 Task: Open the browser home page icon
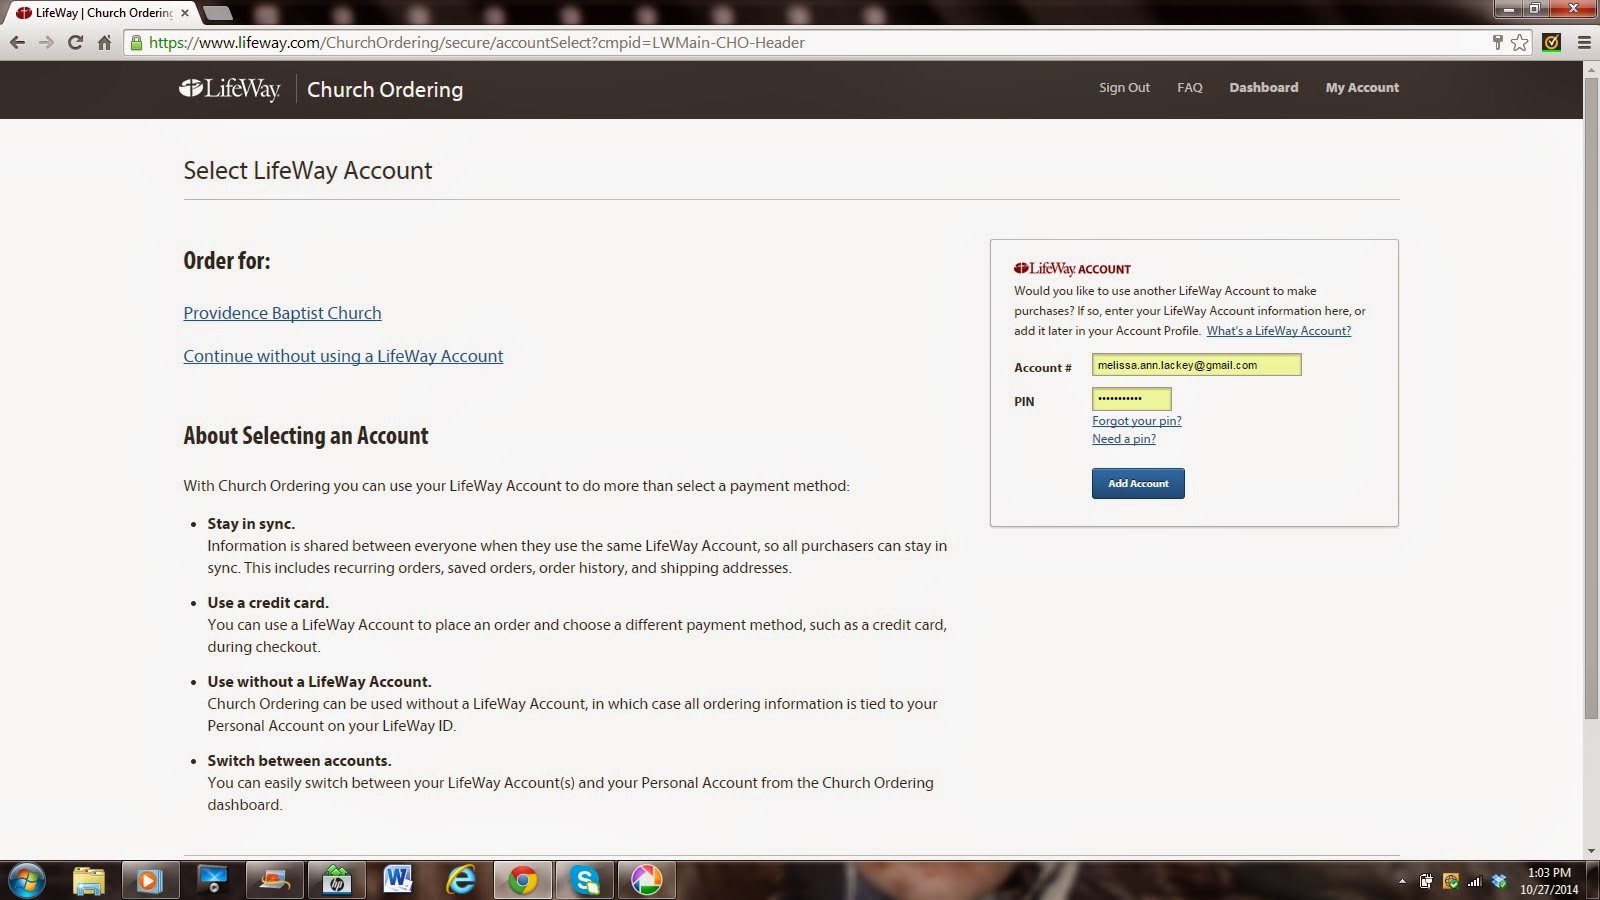pyautogui.click(x=104, y=42)
